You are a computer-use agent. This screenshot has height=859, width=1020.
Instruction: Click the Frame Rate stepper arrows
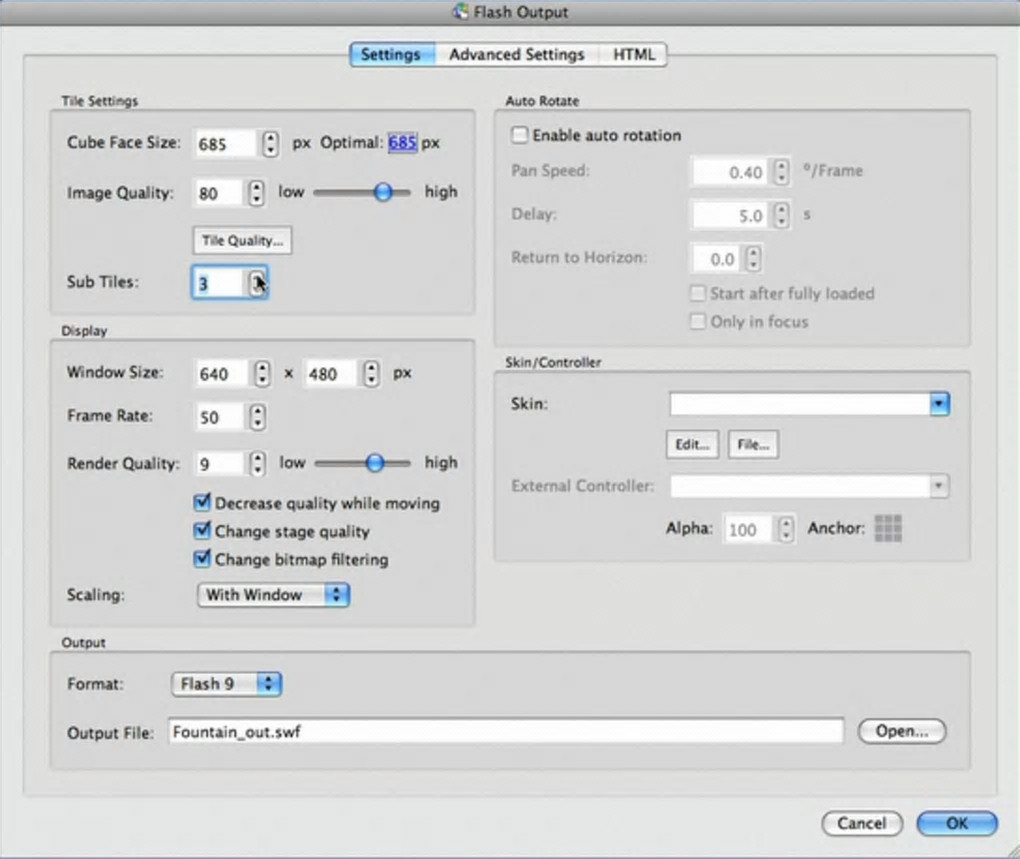coord(258,417)
